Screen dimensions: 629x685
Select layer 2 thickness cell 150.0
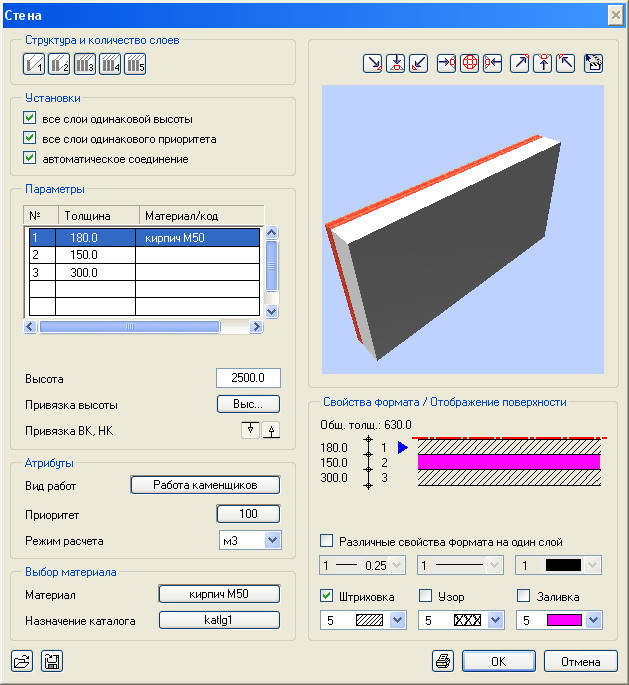pos(95,255)
